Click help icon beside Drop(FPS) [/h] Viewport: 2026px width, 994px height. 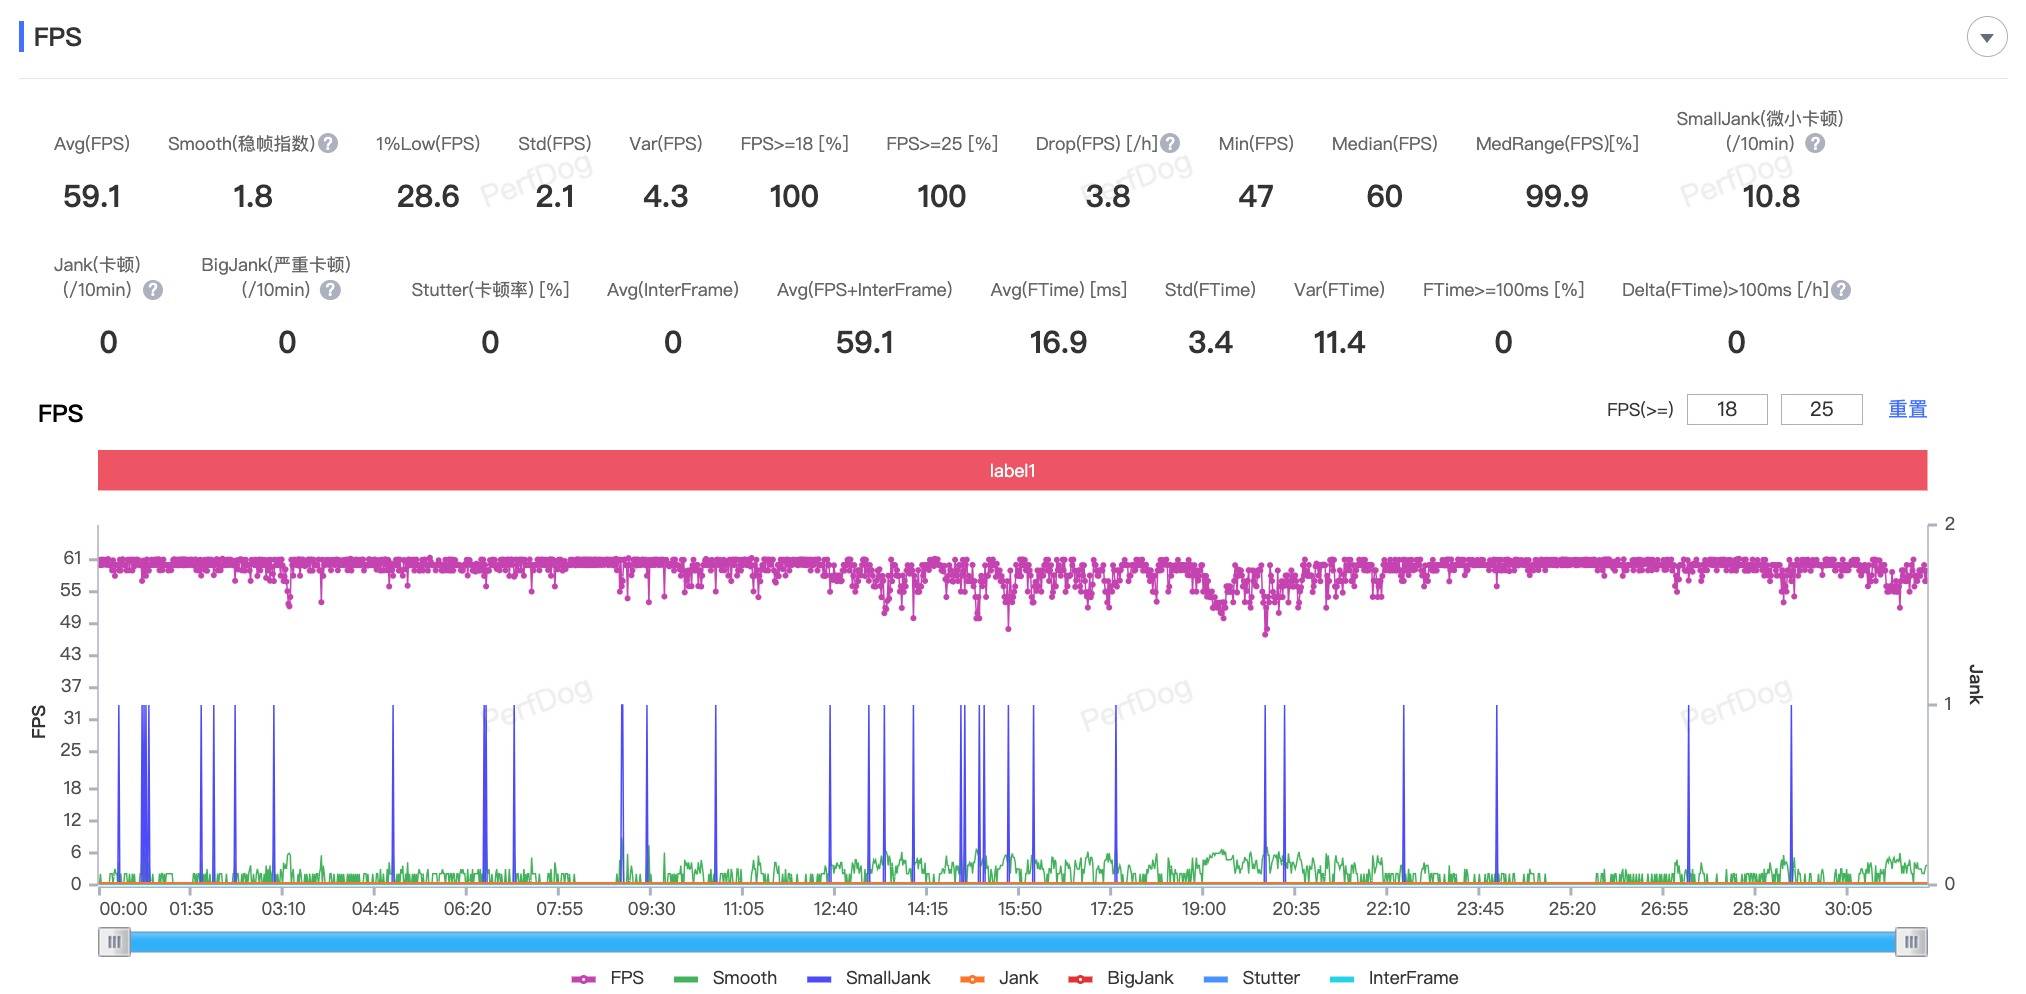1170,144
